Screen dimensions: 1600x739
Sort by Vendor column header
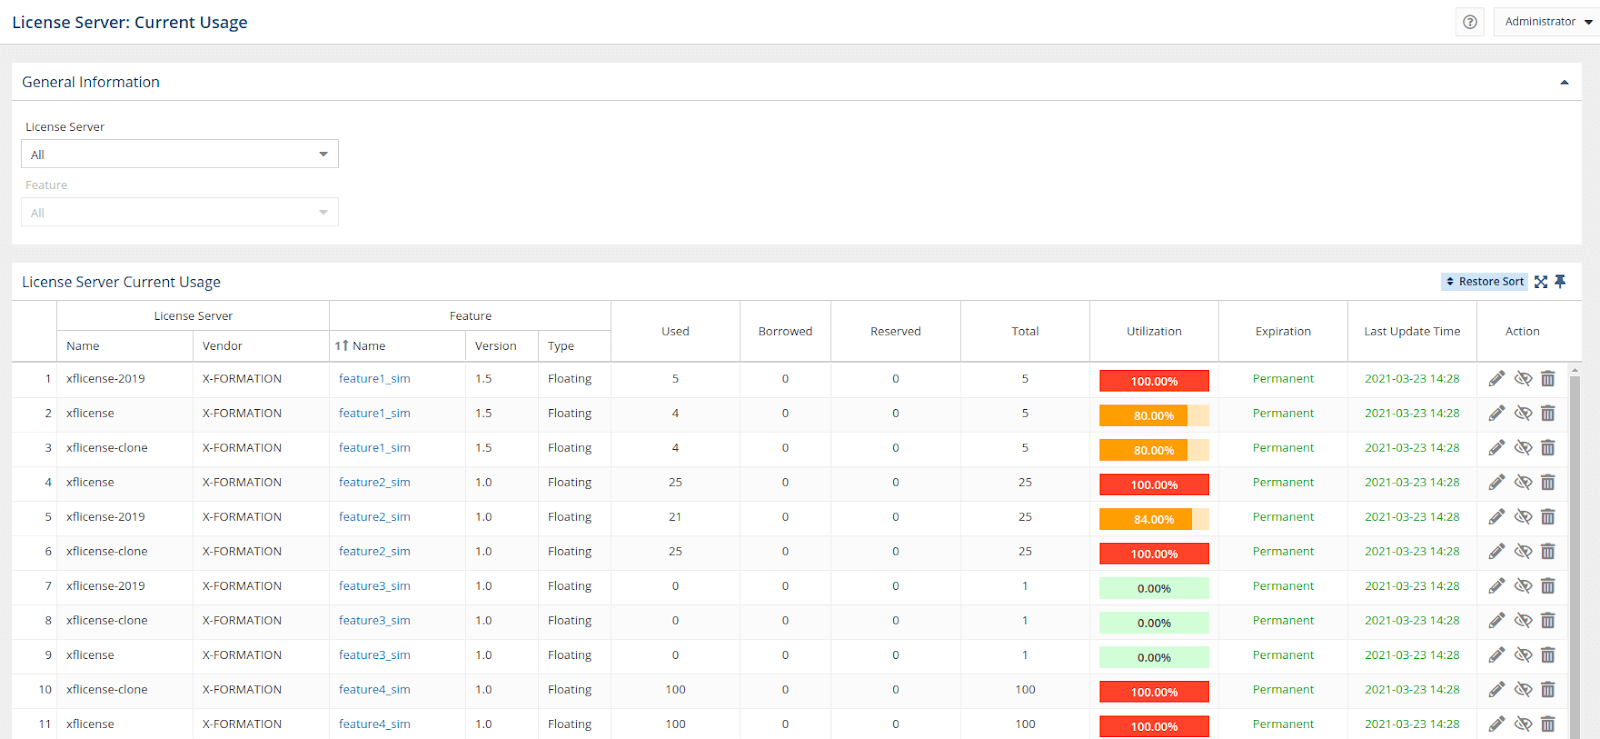point(260,346)
